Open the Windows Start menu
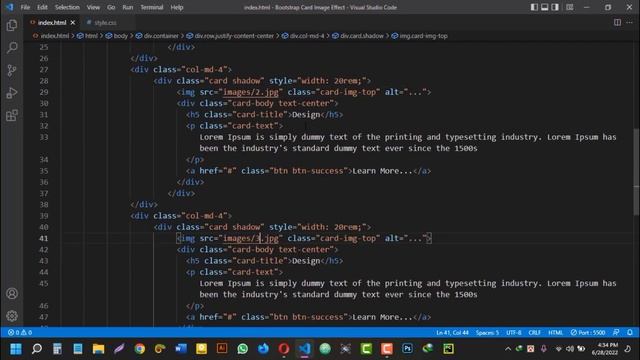 click(x=16, y=349)
